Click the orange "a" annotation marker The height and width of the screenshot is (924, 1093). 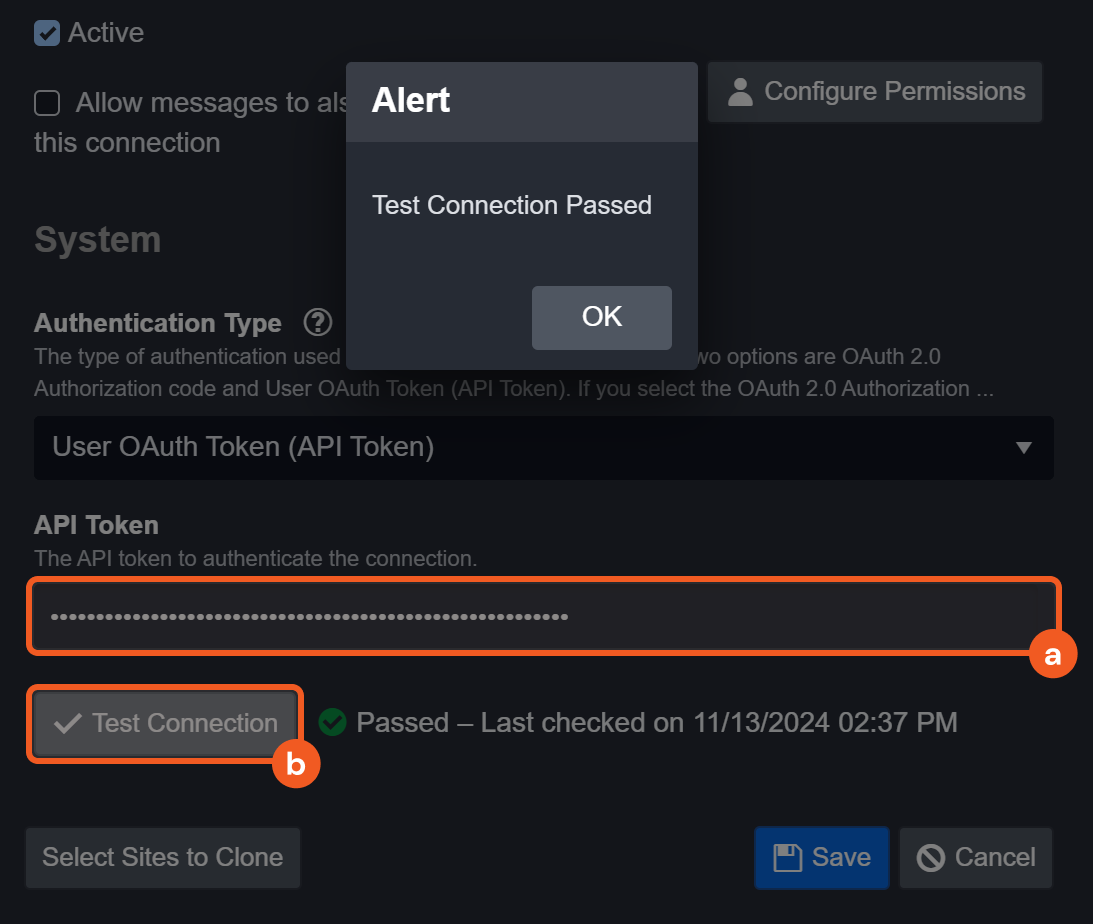[1052, 655]
